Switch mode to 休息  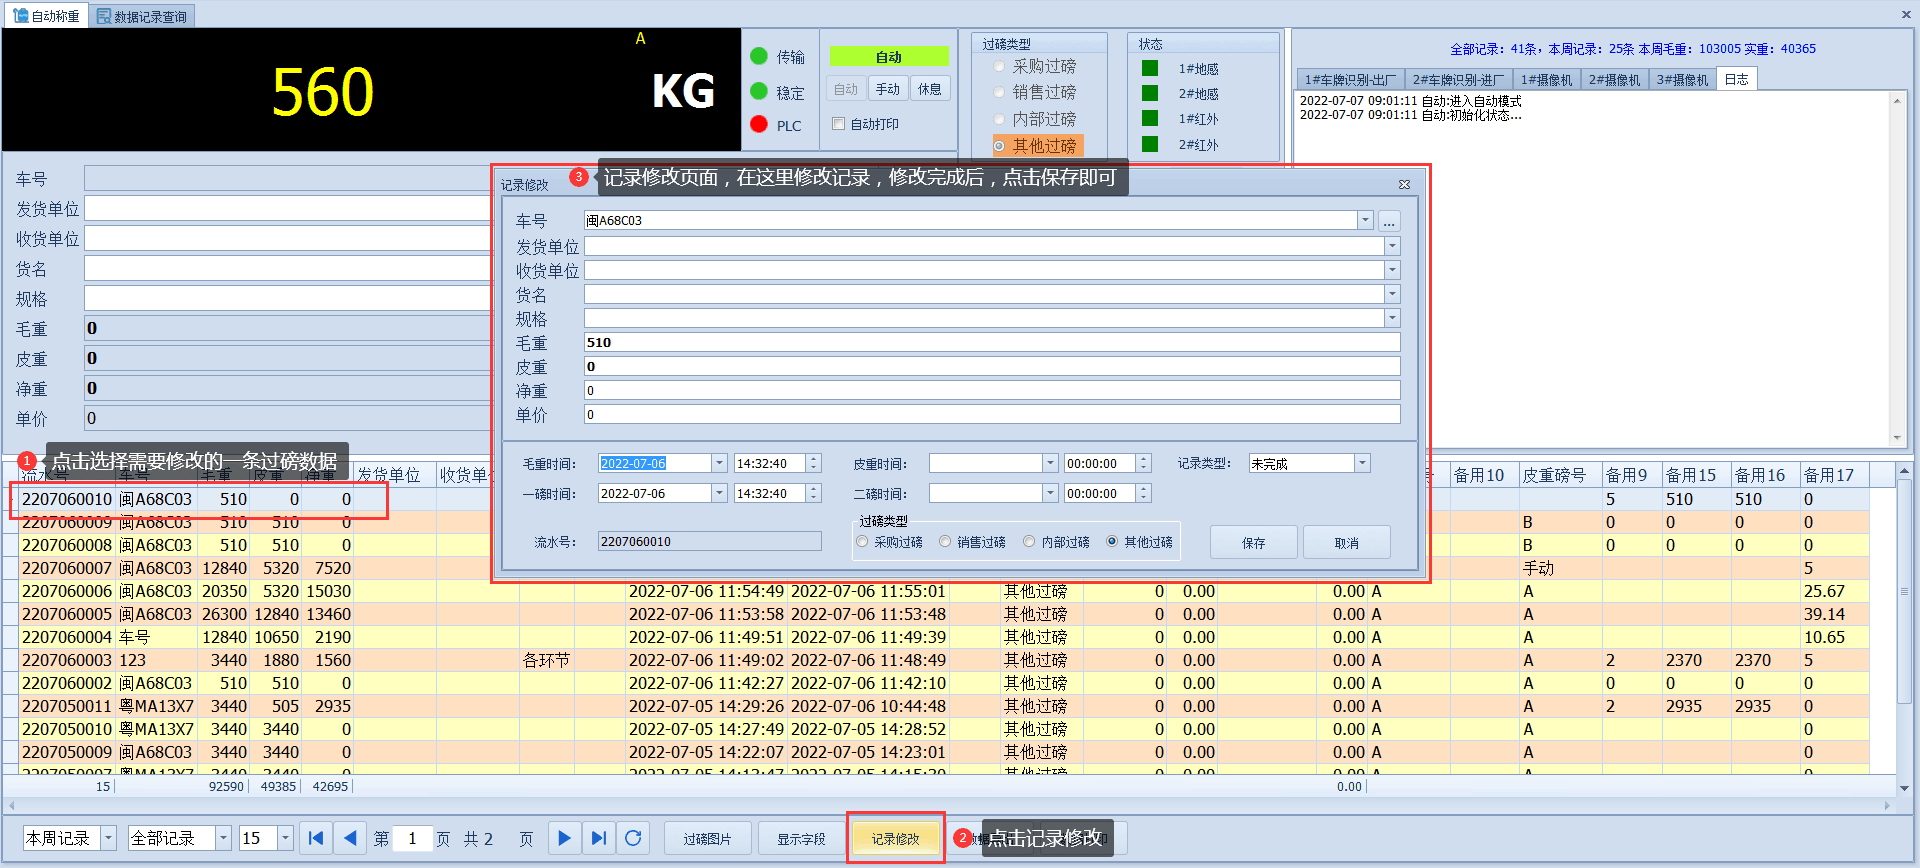(930, 89)
